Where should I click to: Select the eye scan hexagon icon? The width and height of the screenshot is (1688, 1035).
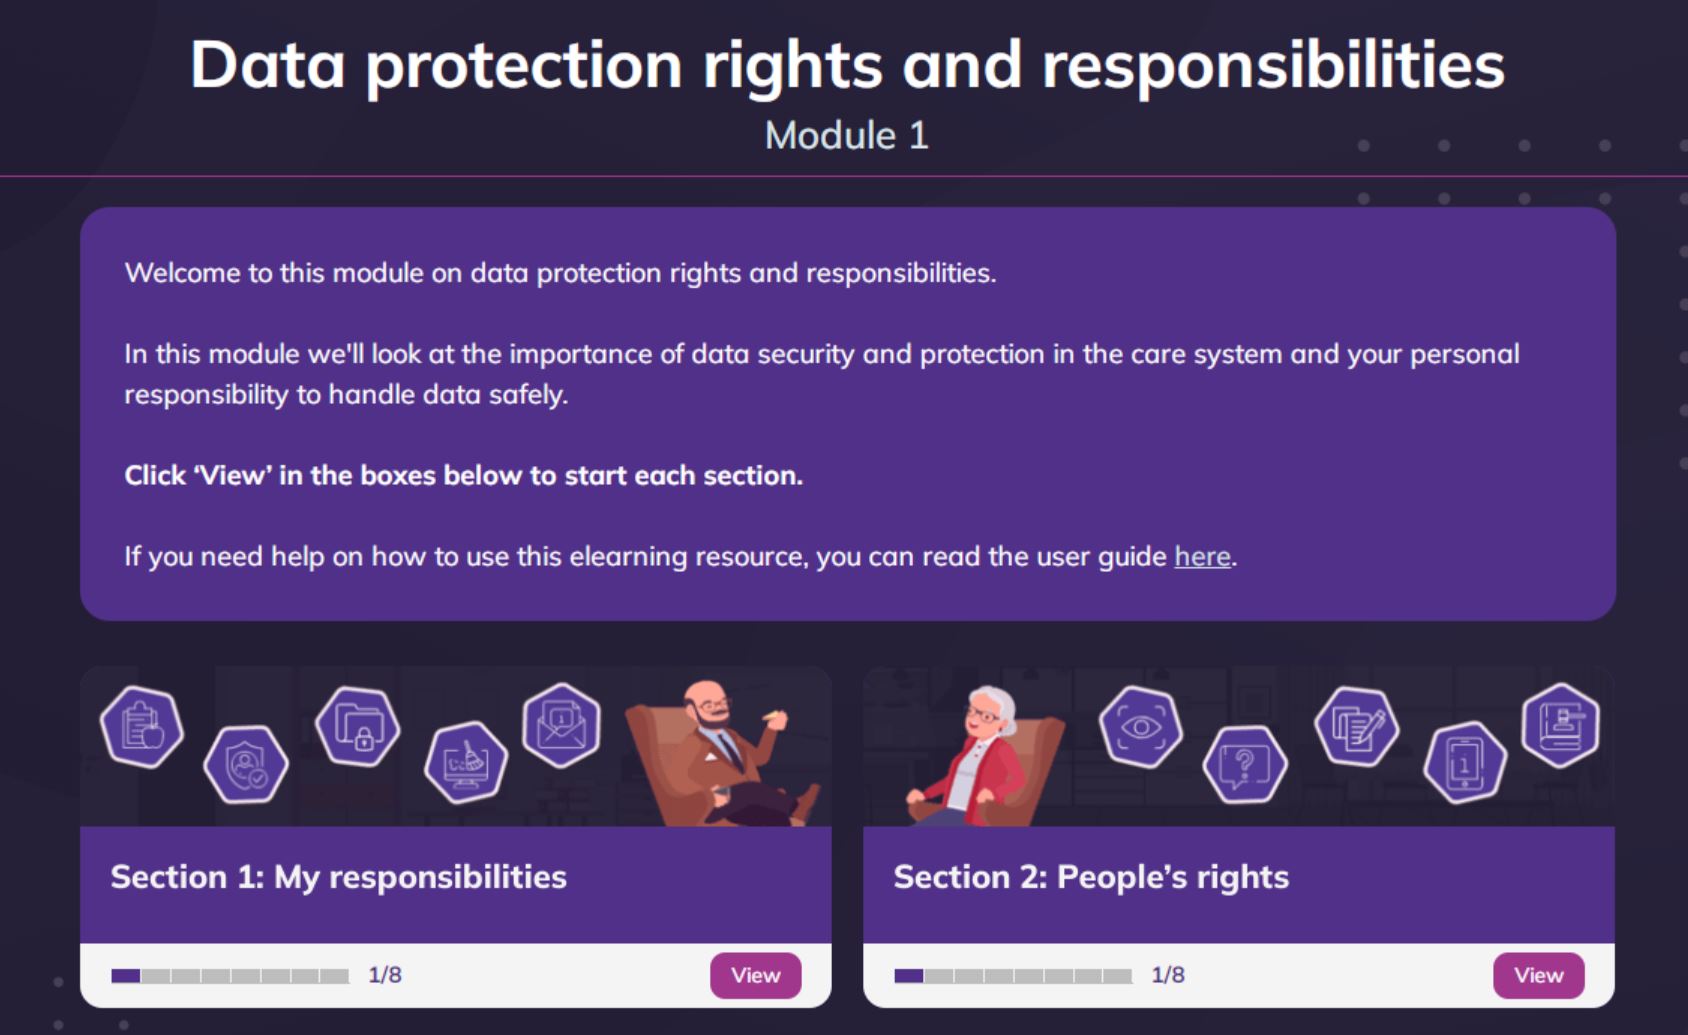(1141, 727)
